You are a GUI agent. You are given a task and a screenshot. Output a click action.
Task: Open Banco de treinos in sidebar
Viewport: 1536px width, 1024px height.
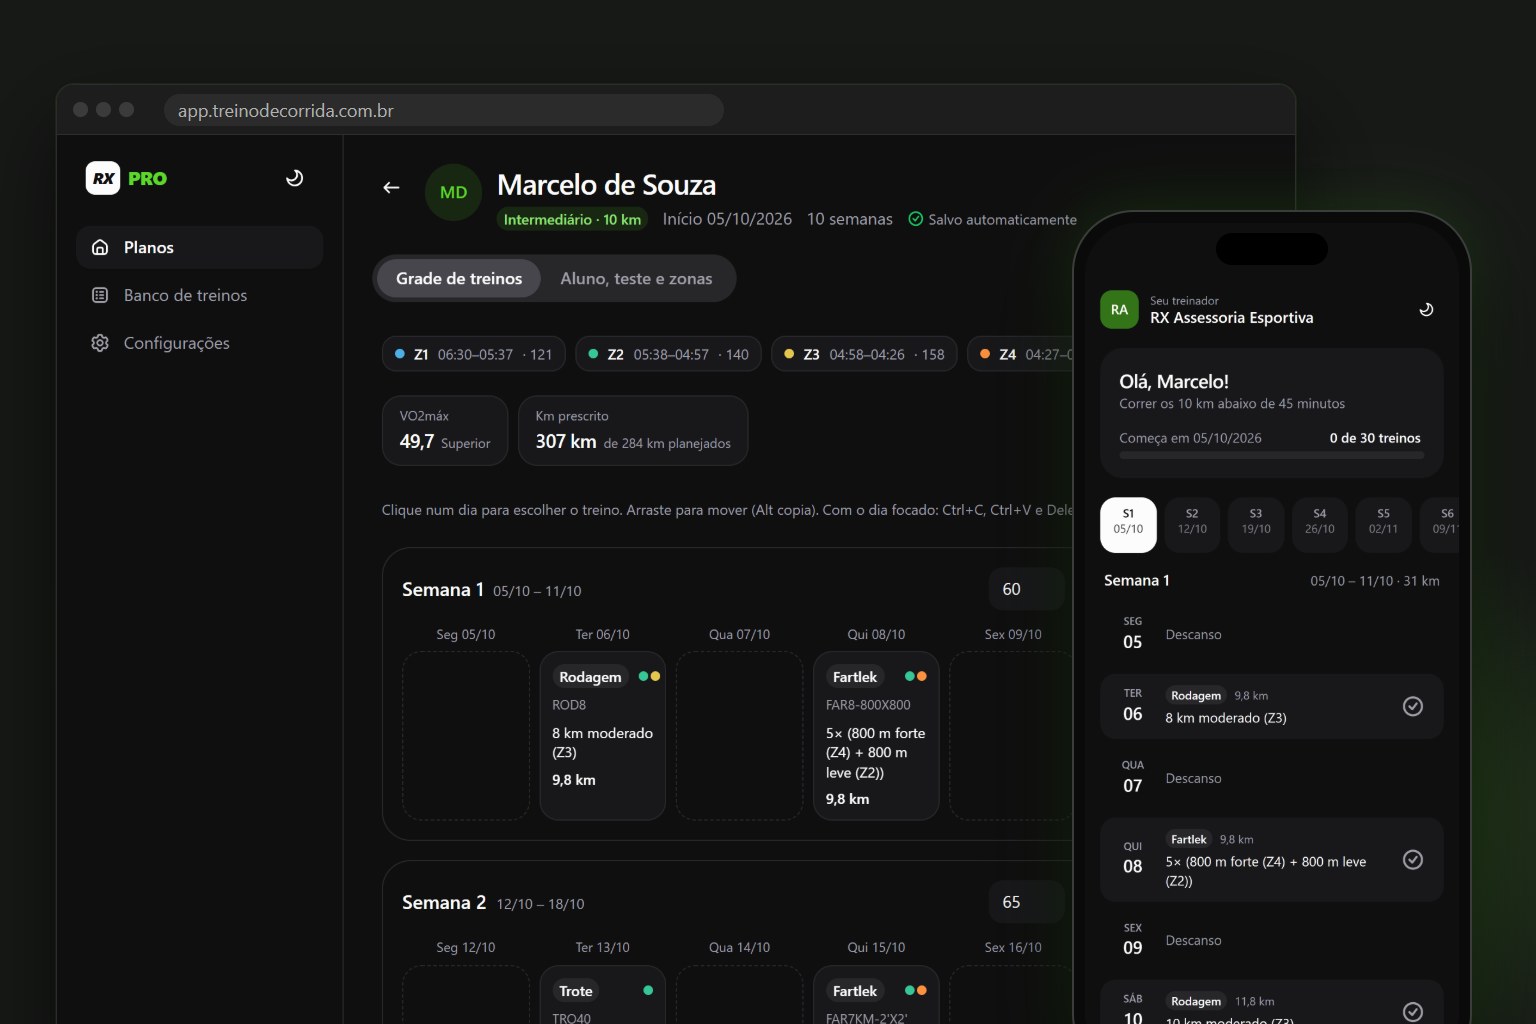tap(199, 295)
